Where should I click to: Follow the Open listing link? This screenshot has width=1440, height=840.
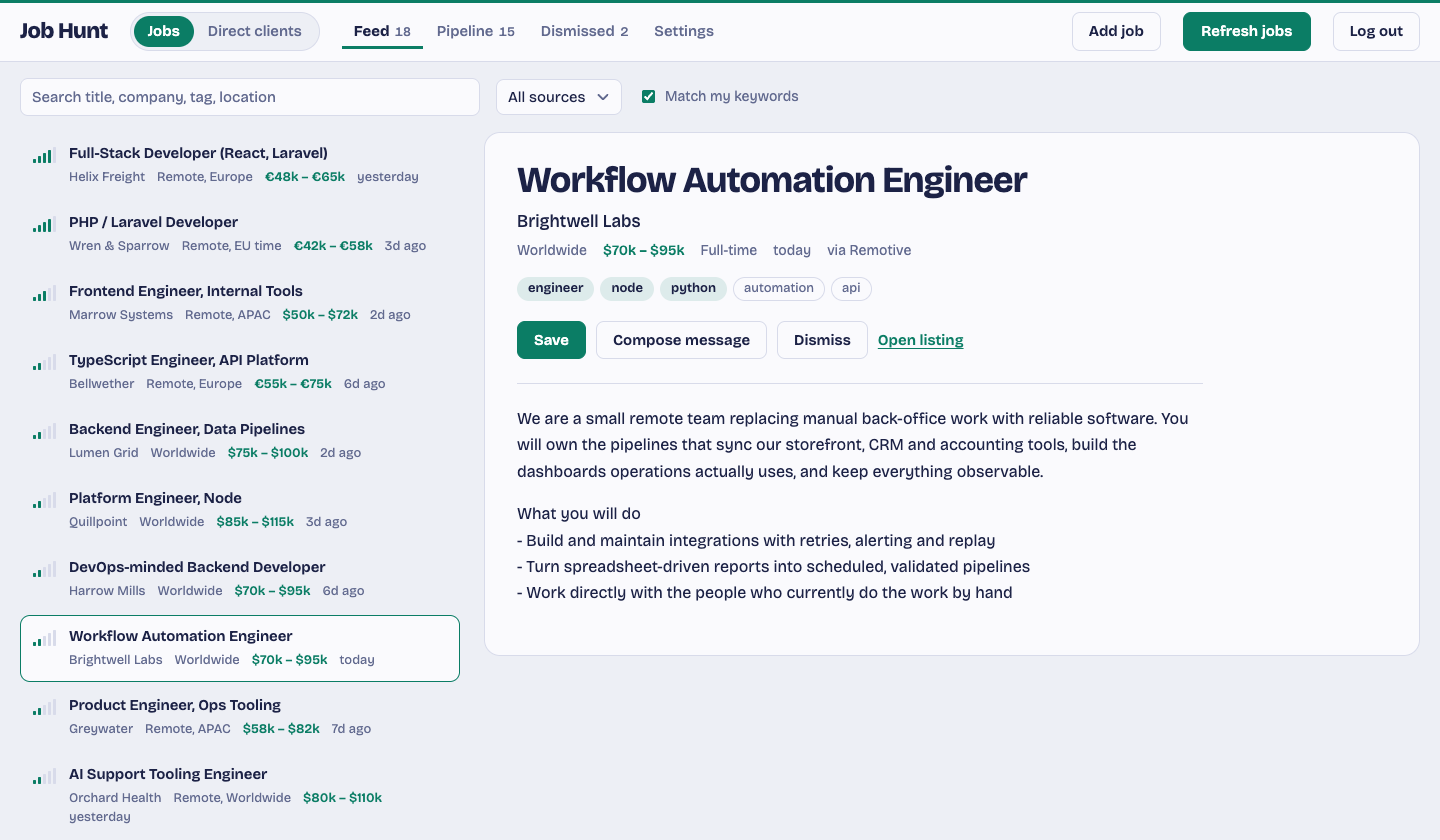921,340
